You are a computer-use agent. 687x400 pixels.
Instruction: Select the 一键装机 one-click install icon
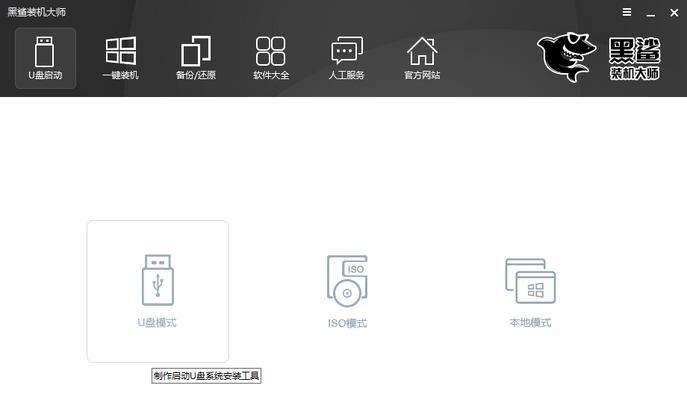(x=120, y=58)
